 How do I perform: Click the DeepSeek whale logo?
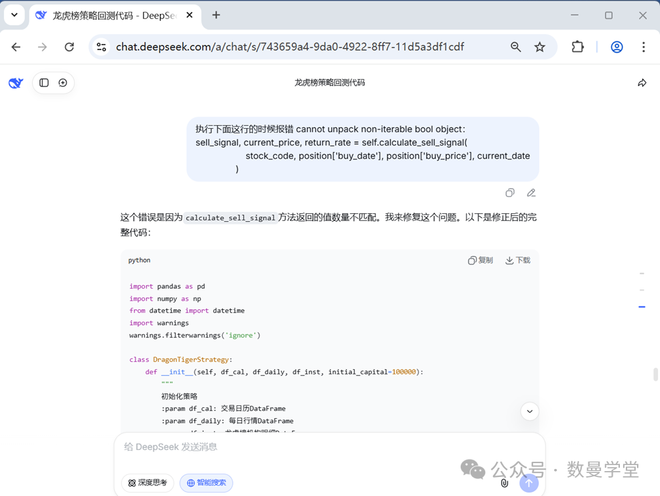[15, 83]
